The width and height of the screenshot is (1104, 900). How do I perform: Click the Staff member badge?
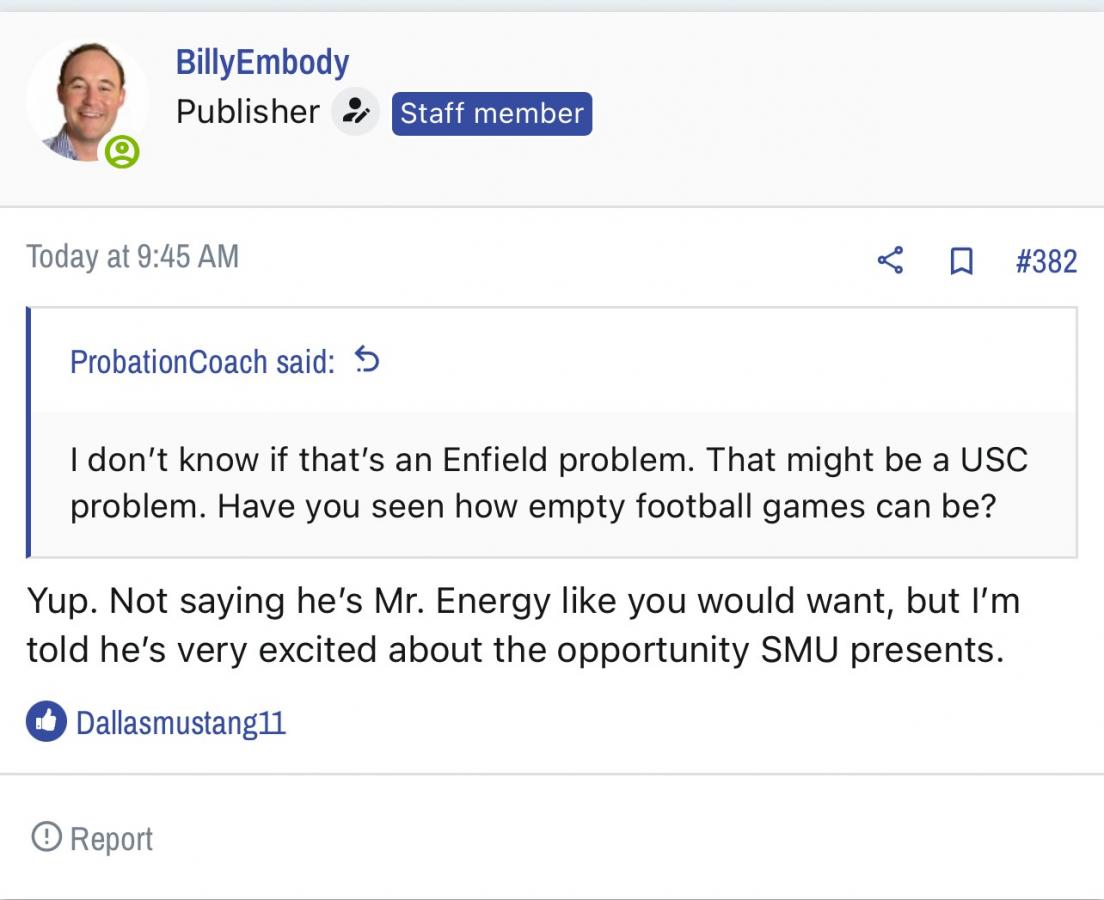[x=491, y=113]
